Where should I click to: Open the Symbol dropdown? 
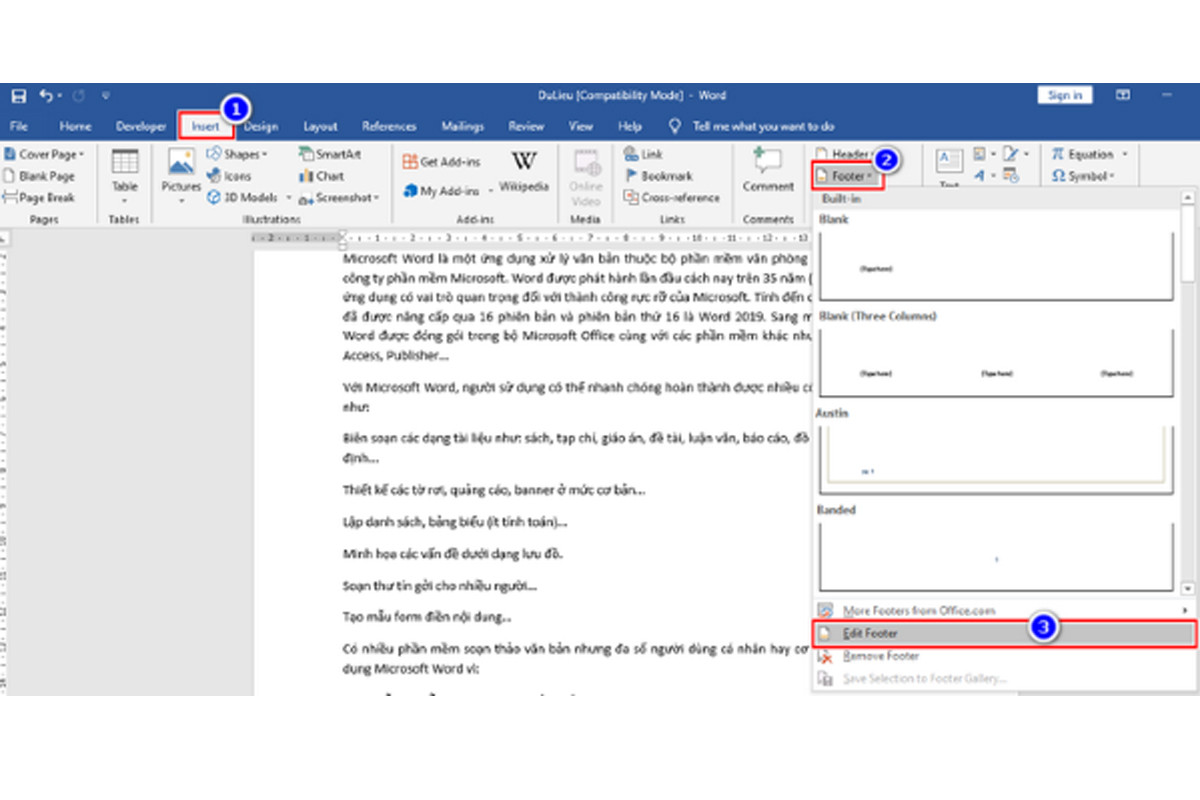(1085, 176)
